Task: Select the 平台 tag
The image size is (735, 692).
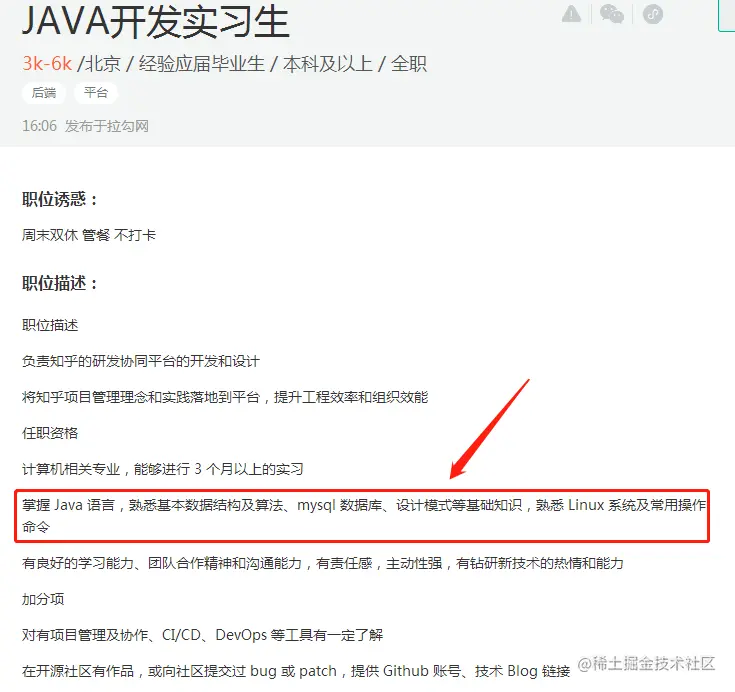Action: [96, 93]
